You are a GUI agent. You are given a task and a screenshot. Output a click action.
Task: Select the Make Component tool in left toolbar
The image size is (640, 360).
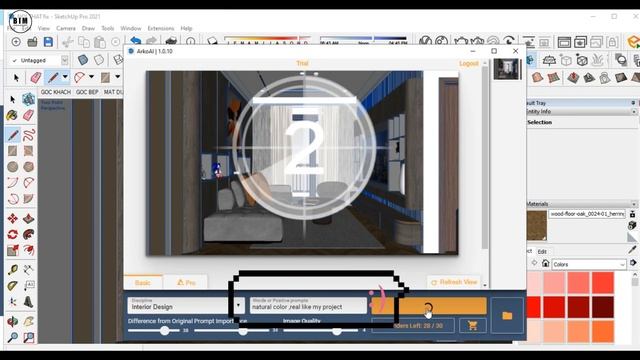click(x=28, y=99)
